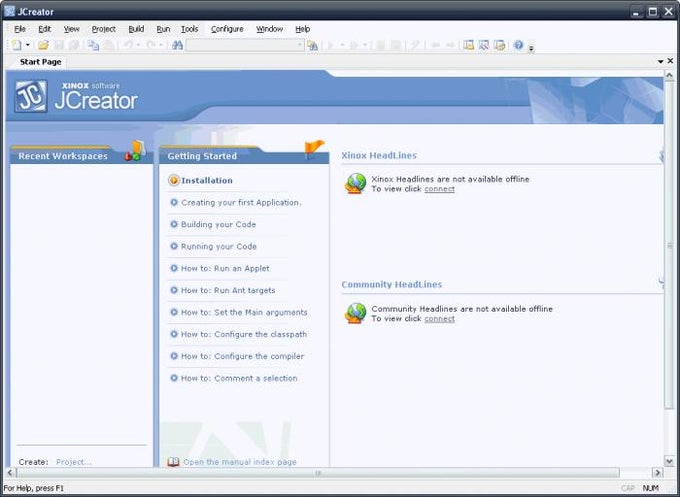Open the Run menu
The width and height of the screenshot is (680, 497).
pyautogui.click(x=163, y=29)
